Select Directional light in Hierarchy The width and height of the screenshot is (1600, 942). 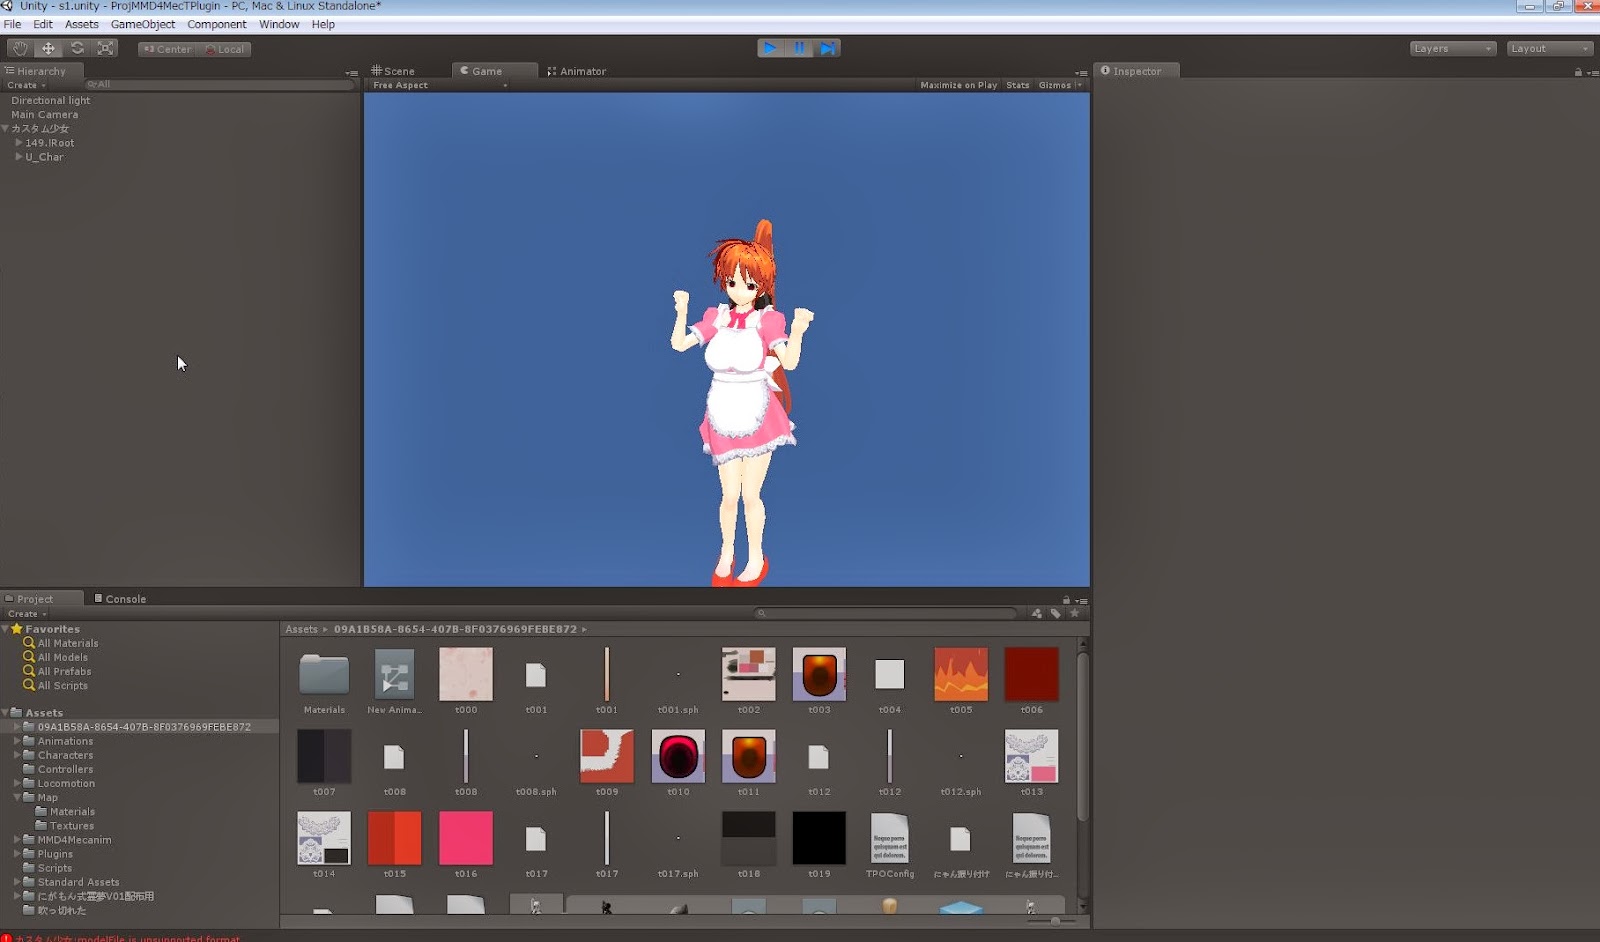pyautogui.click(x=50, y=100)
